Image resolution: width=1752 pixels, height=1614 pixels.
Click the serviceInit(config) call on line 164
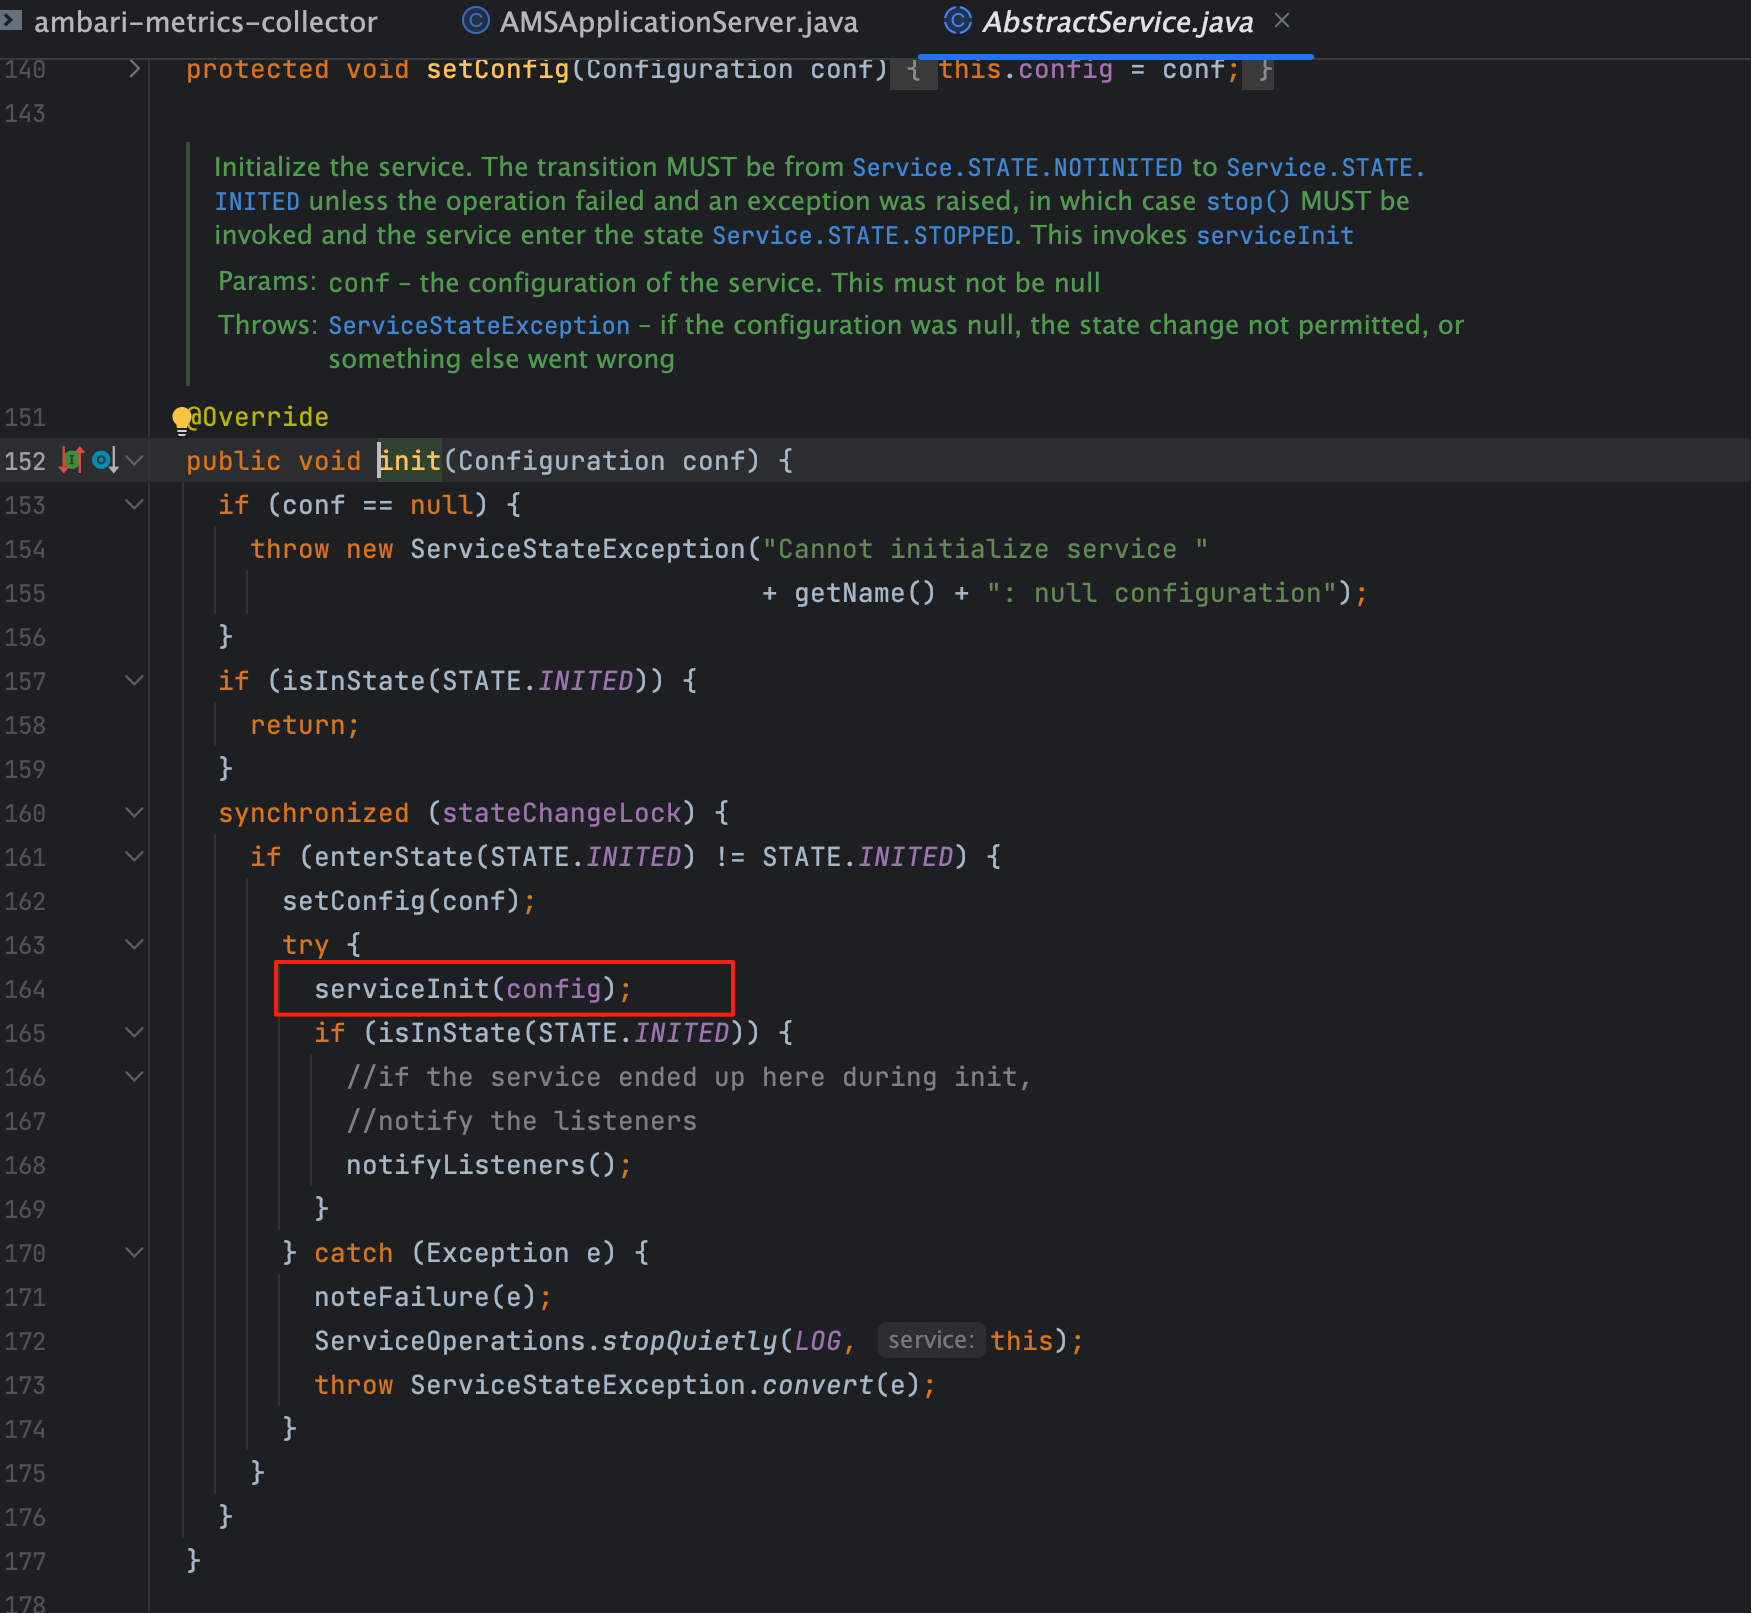coord(472,989)
